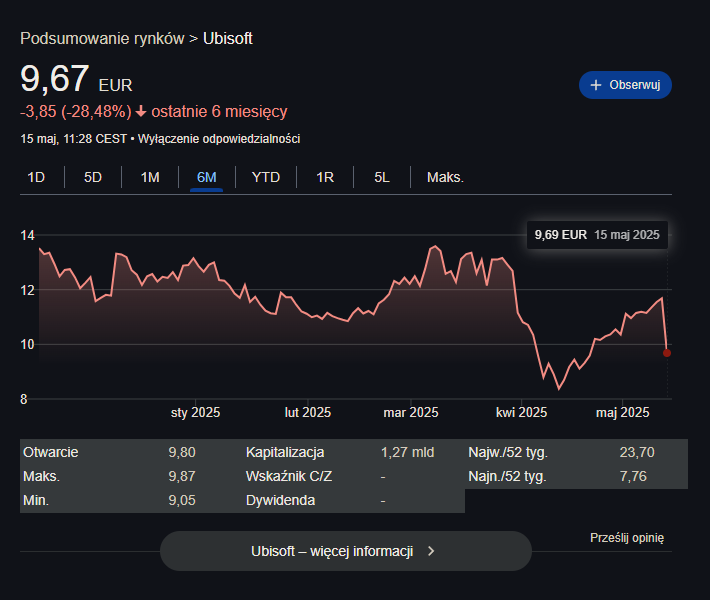The width and height of the screenshot is (710, 600).
Task: Click the Najw./52 tyg. label
Action: [x=508, y=452]
